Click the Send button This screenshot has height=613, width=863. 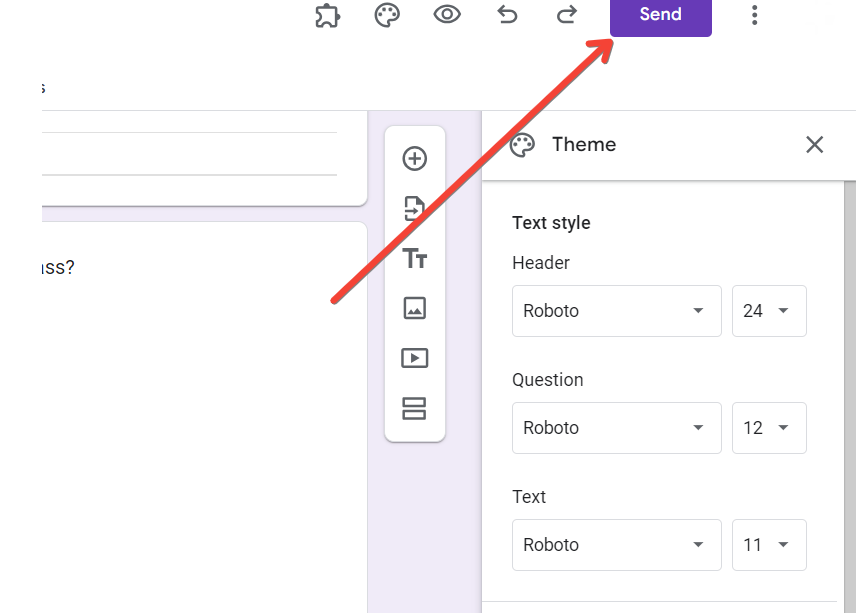660,16
